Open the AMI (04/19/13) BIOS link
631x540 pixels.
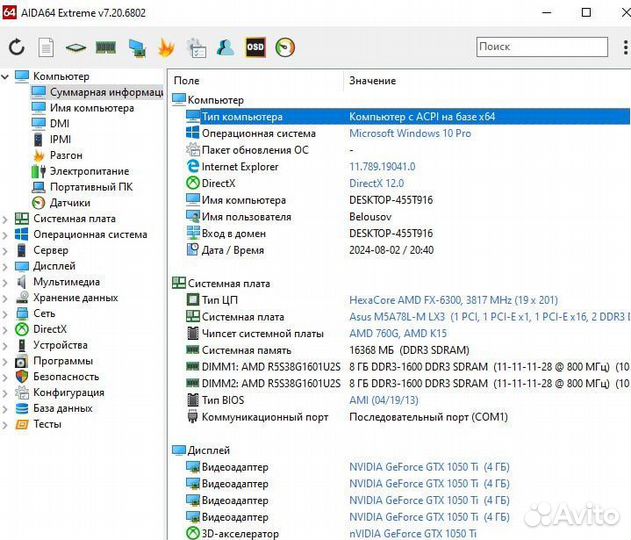point(384,400)
